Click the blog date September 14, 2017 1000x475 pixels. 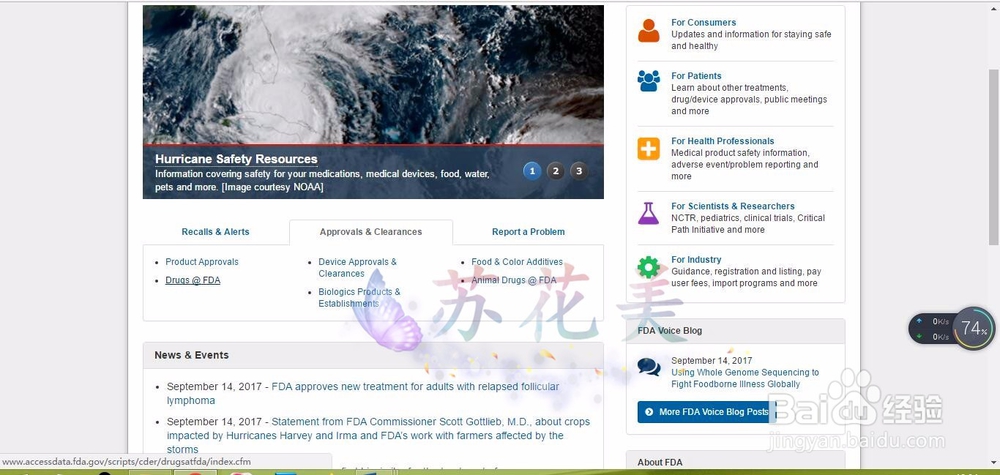tap(711, 361)
